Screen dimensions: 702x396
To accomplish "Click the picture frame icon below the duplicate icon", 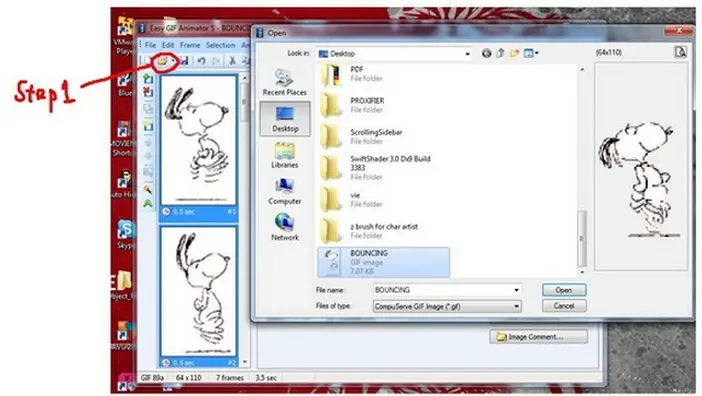I will [x=148, y=127].
